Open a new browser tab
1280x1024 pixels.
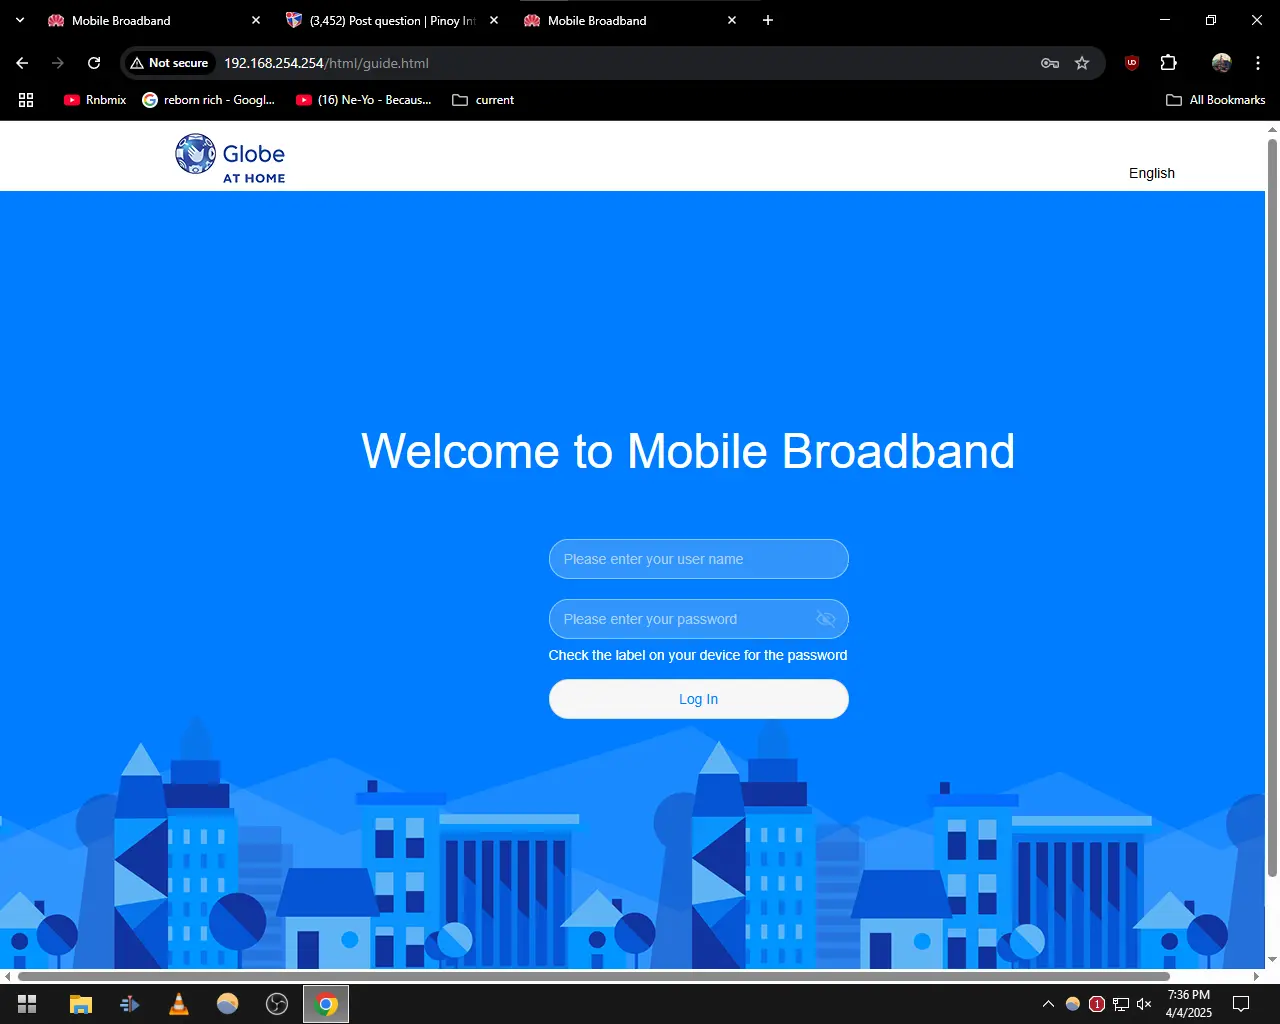(x=768, y=20)
